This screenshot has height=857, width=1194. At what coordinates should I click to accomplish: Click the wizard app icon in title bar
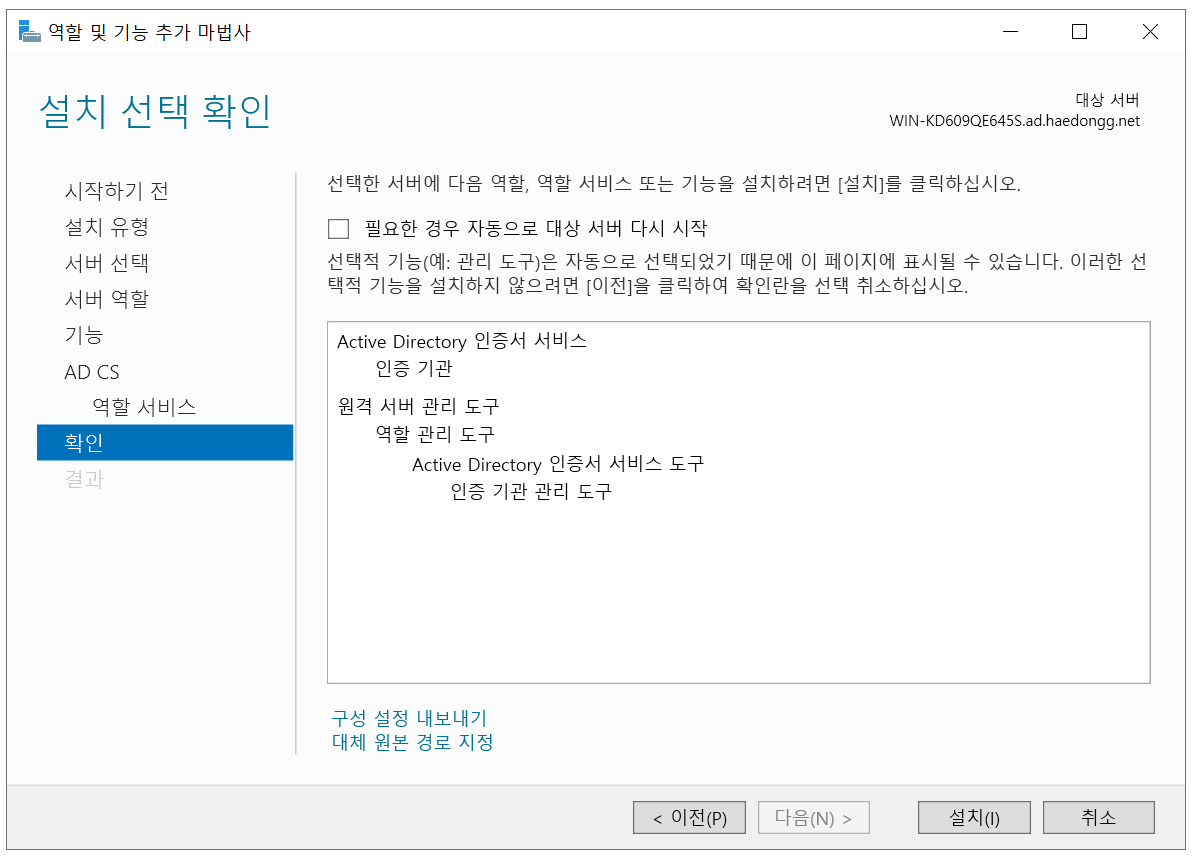pyautogui.click(x=29, y=31)
